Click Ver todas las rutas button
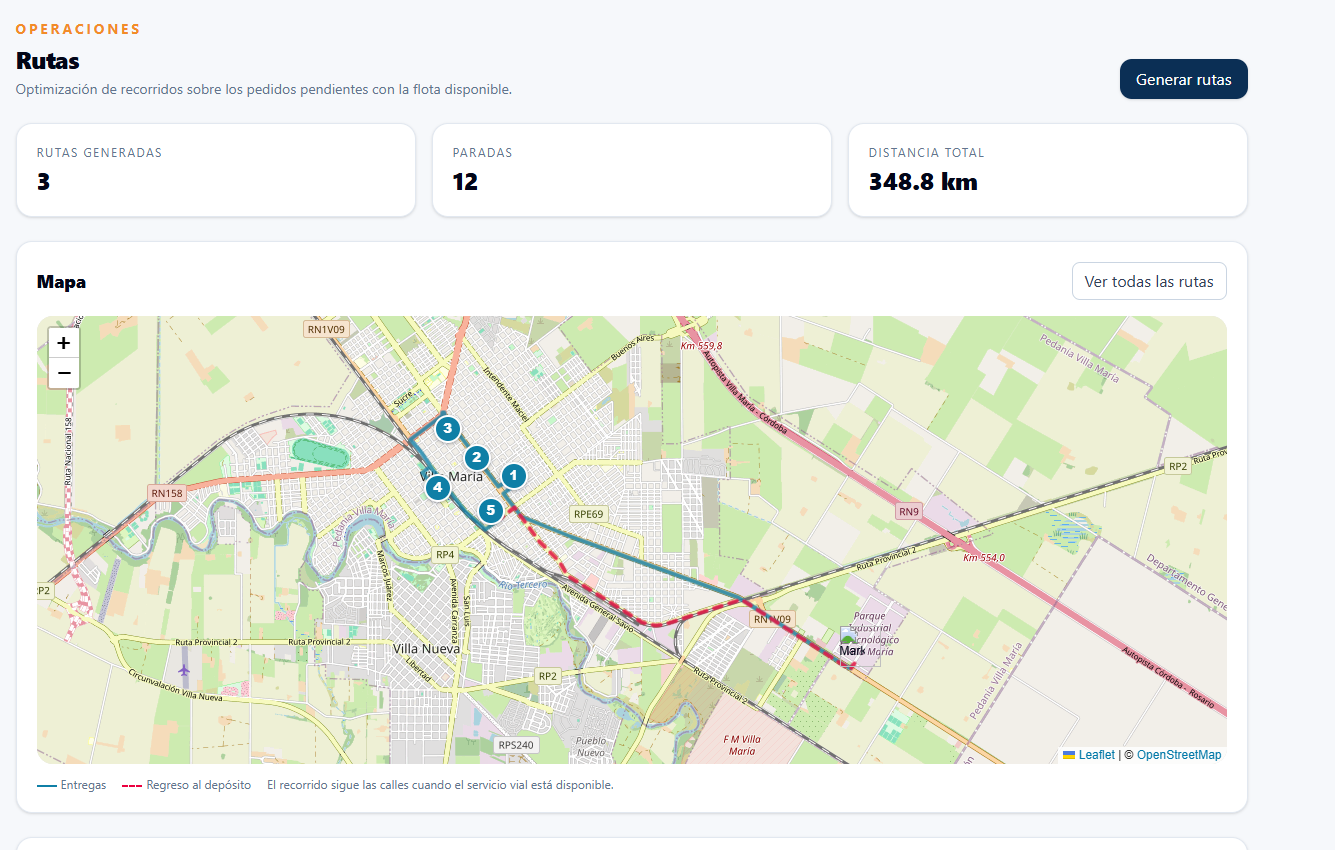 tap(1149, 281)
